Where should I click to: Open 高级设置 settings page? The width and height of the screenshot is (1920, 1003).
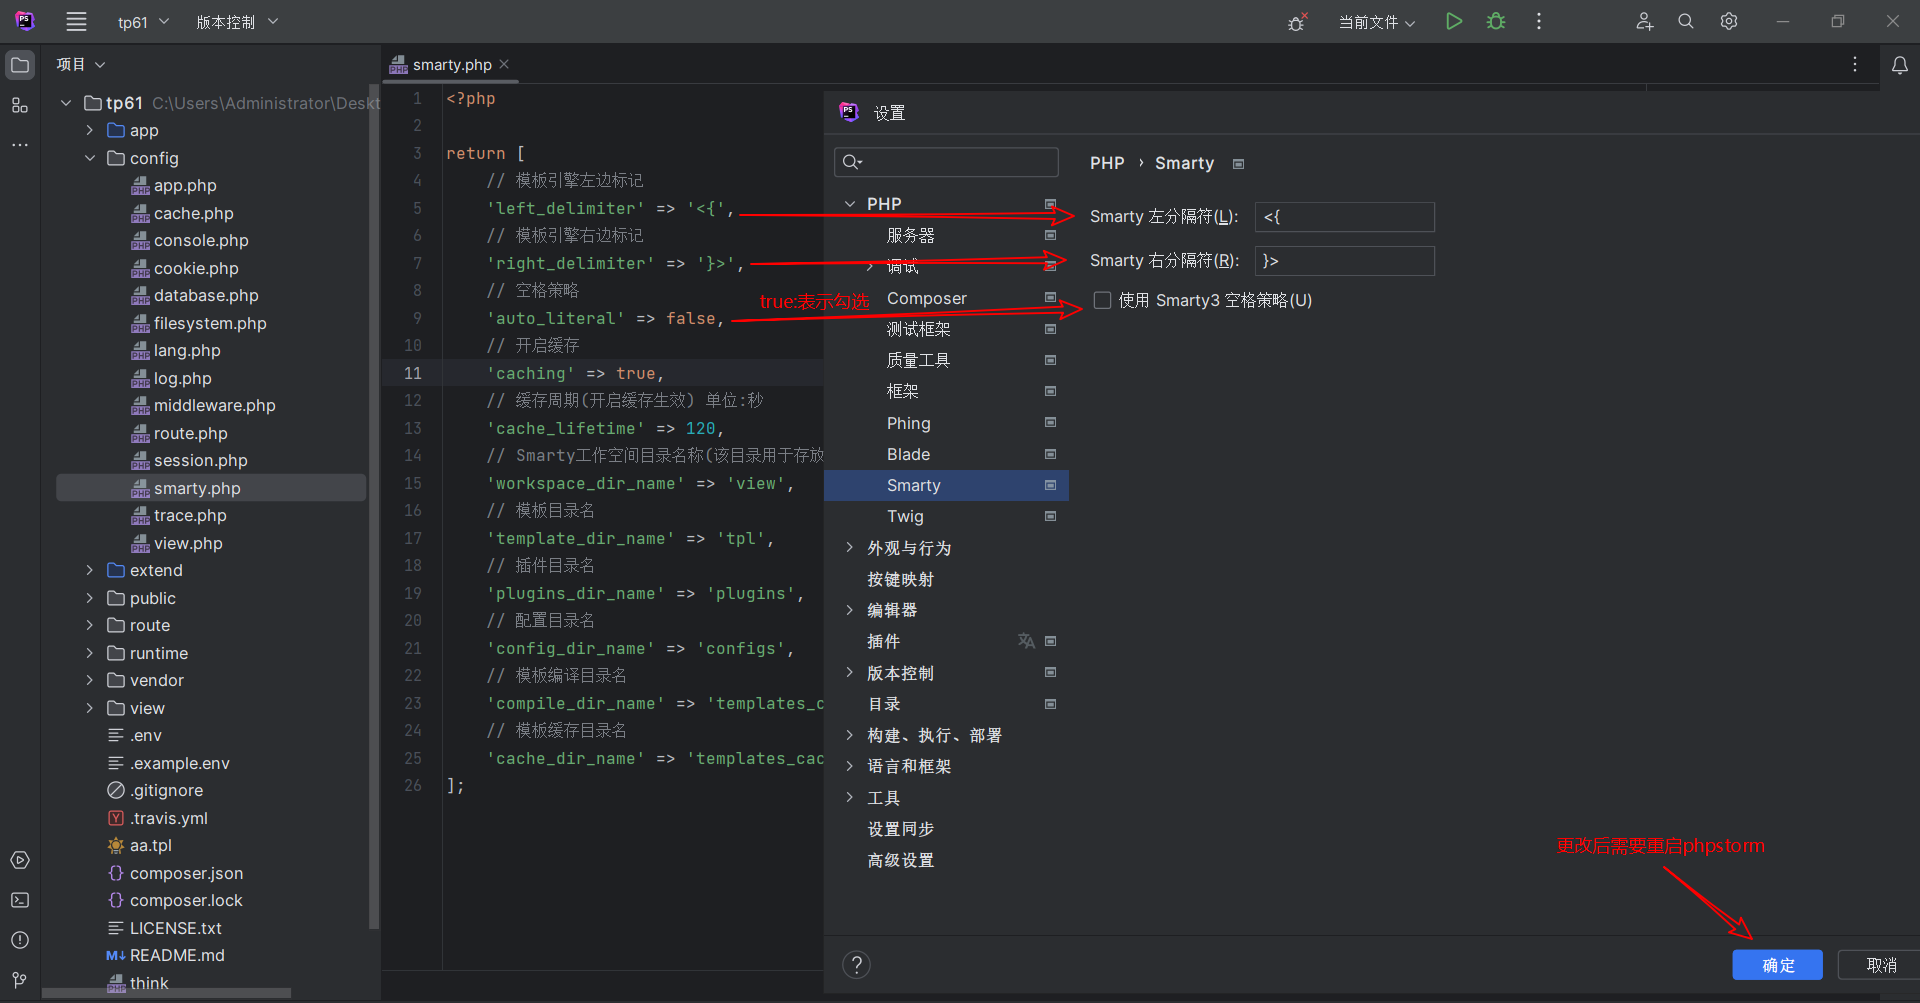(946, 860)
